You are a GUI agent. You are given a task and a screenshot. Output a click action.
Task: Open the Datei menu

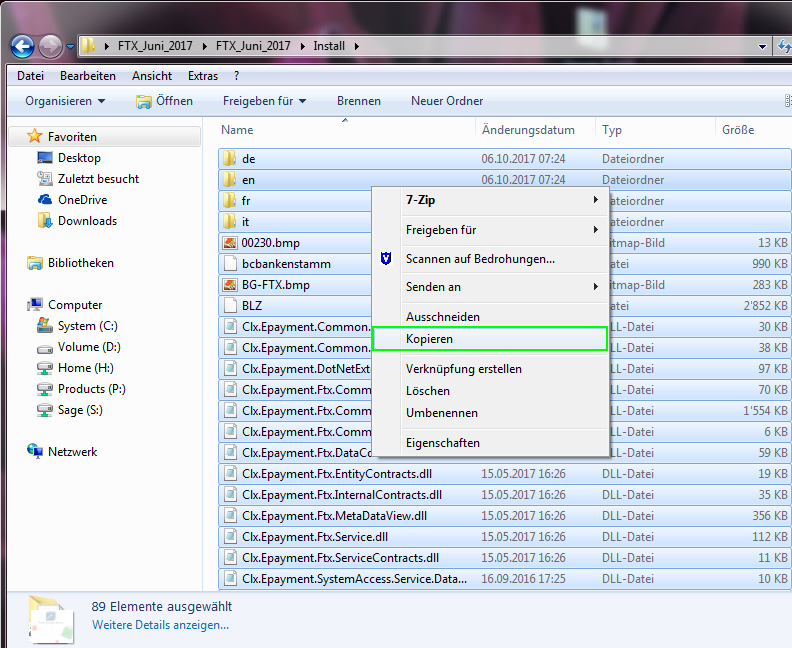tap(30, 76)
